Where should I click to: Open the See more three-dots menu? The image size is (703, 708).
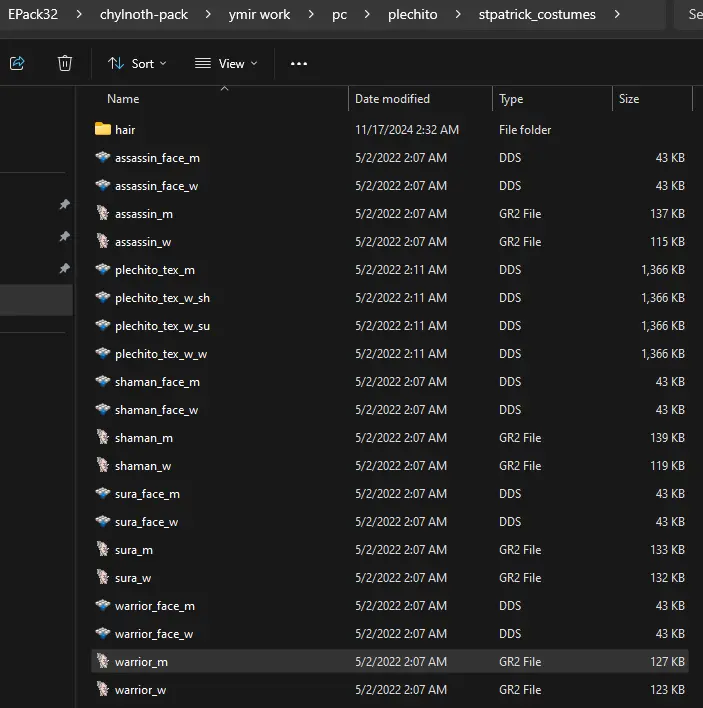[298, 63]
